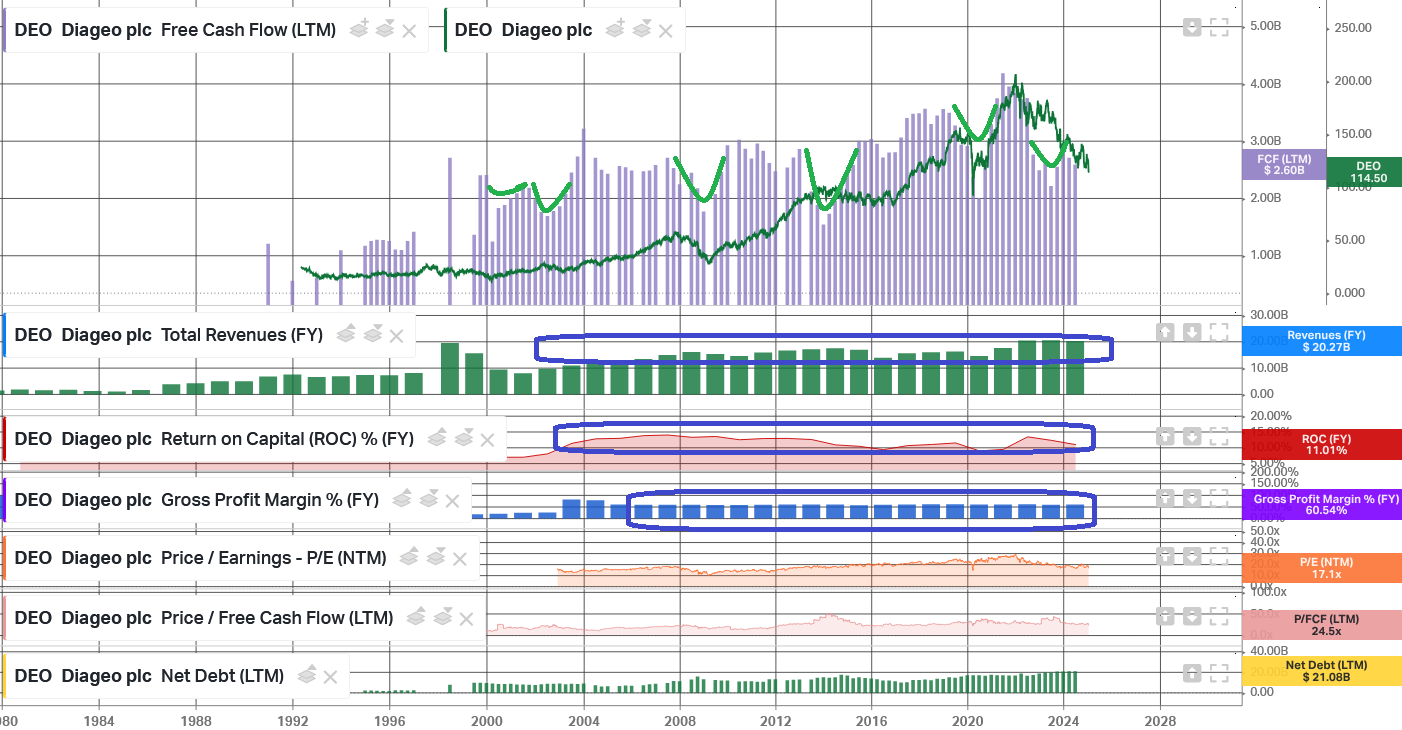Maximize the Total Revenues pane
This screenshot has height=730, width=1402.
(x=1219, y=332)
